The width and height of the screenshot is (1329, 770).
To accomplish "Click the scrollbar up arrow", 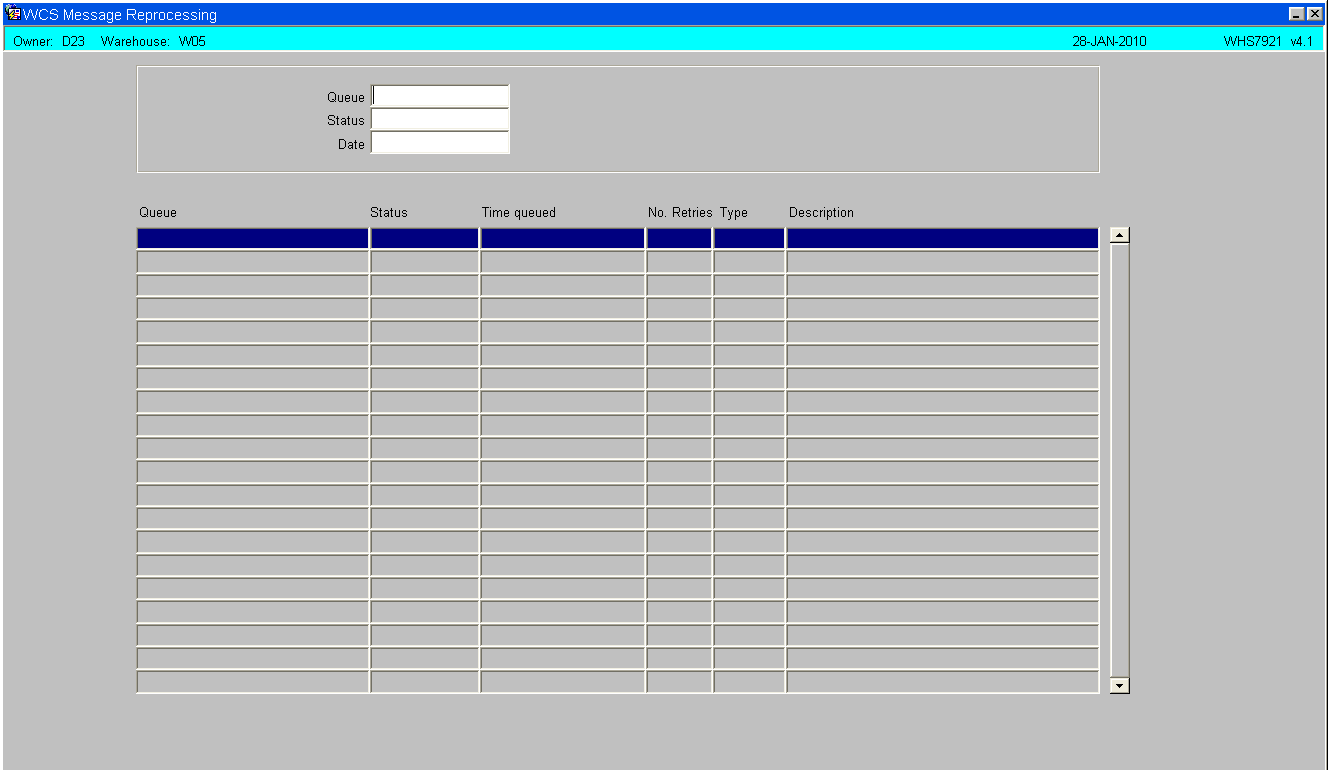I will coord(1120,236).
